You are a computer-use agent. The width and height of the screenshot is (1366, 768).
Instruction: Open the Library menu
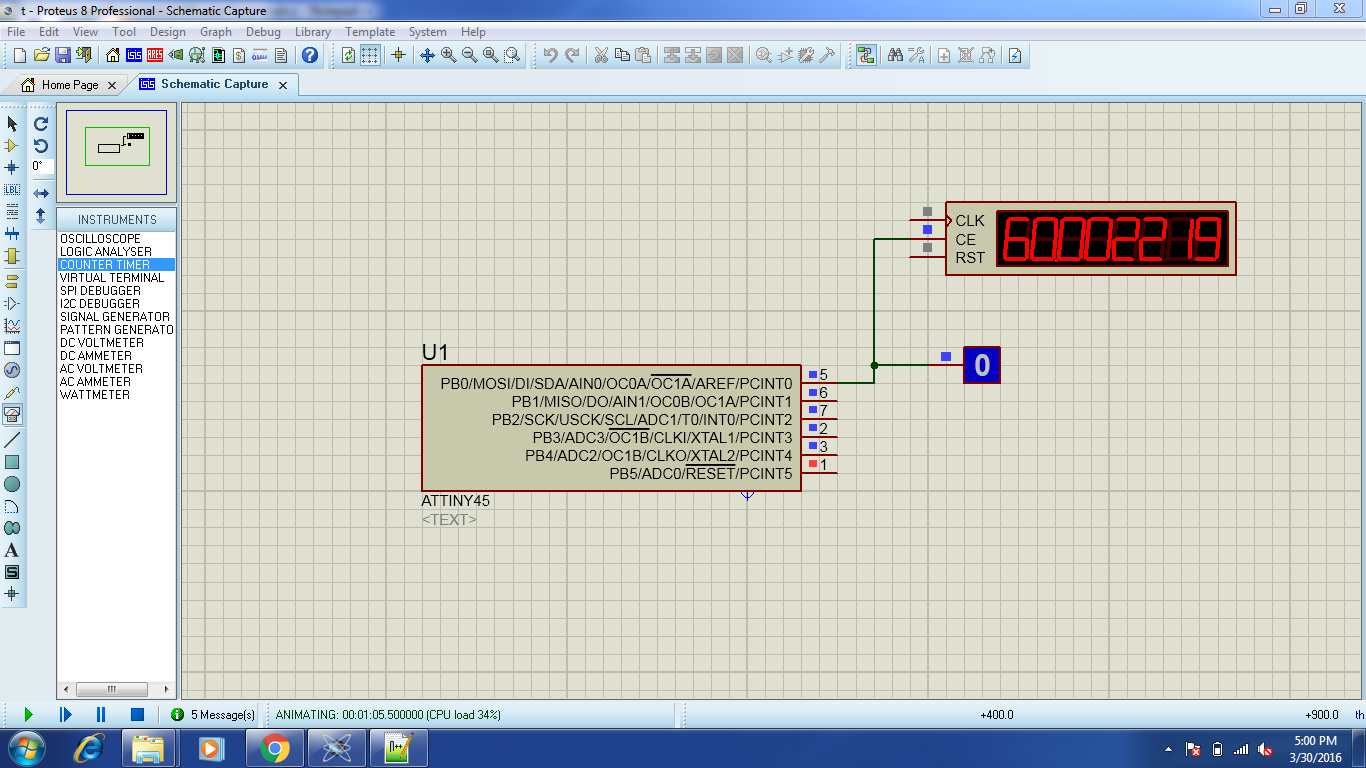click(312, 32)
